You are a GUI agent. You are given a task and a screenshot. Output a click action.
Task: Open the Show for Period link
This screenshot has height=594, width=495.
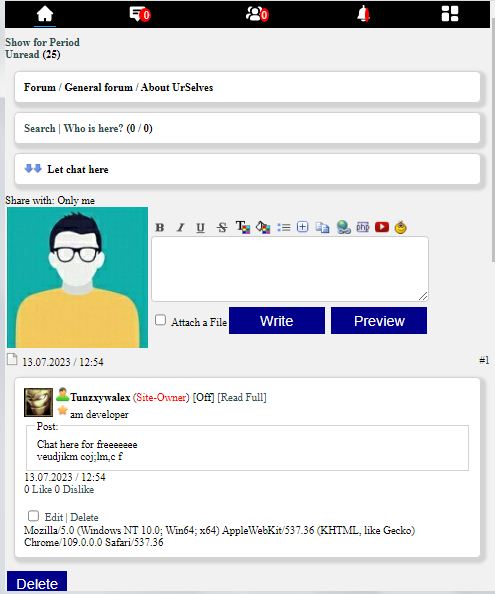[42, 42]
